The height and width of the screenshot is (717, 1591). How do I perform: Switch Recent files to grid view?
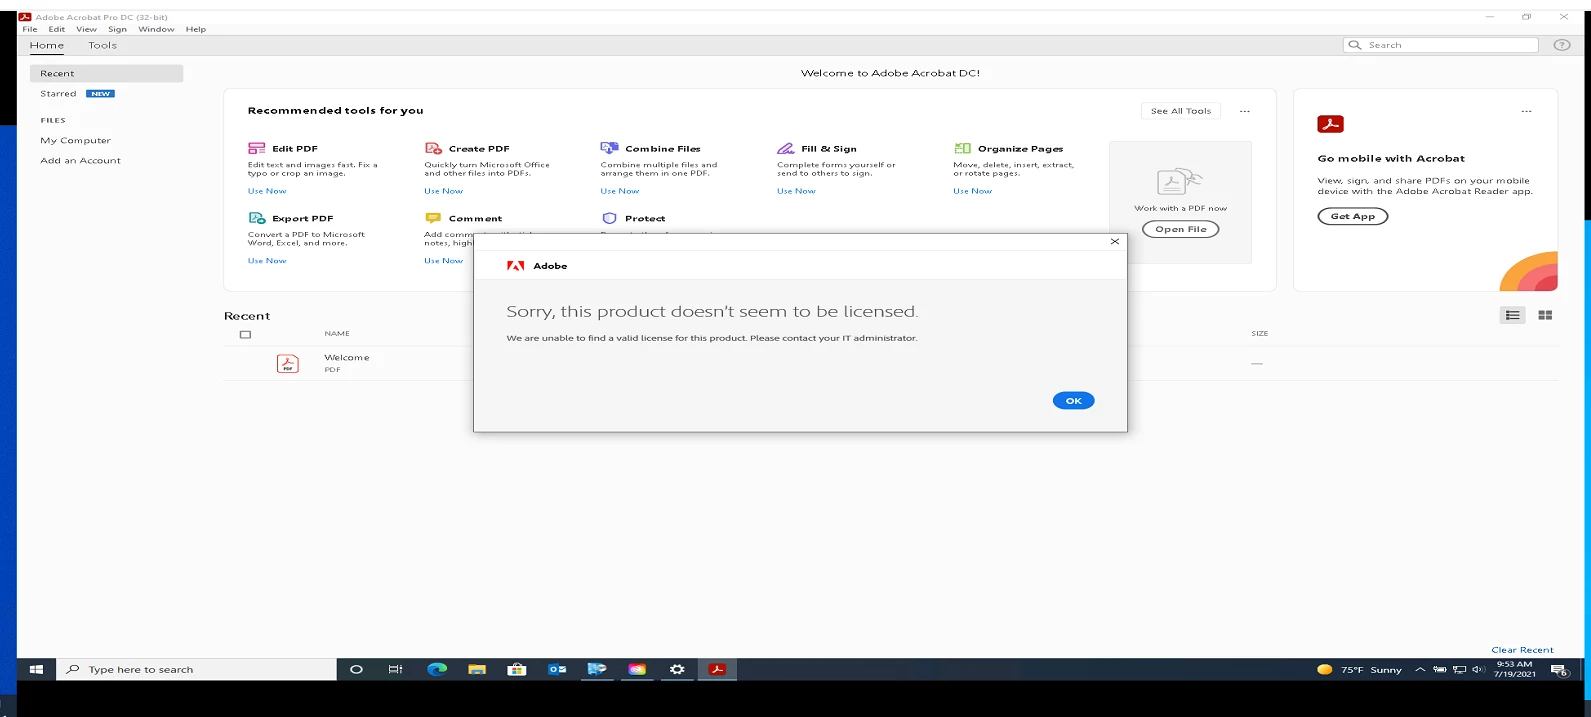[1545, 315]
